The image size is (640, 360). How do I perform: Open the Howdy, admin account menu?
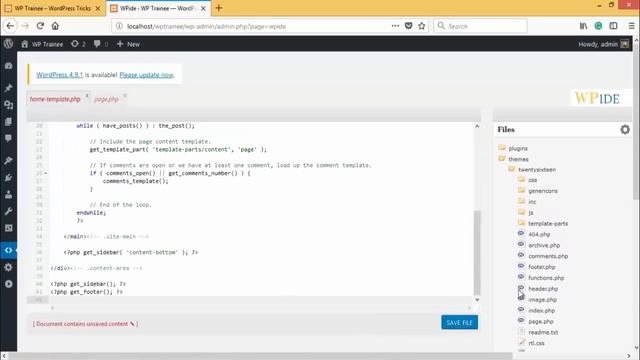coord(603,44)
